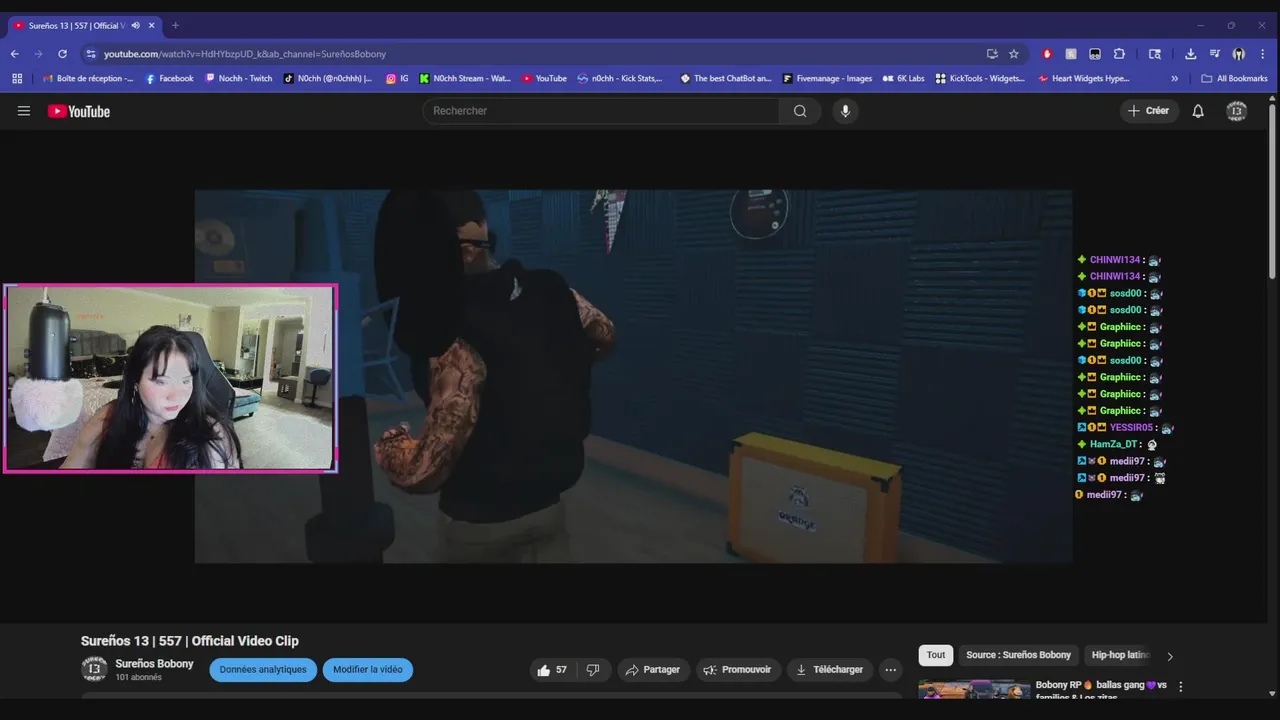Open the Extensions puzzle icon

click(1119, 54)
